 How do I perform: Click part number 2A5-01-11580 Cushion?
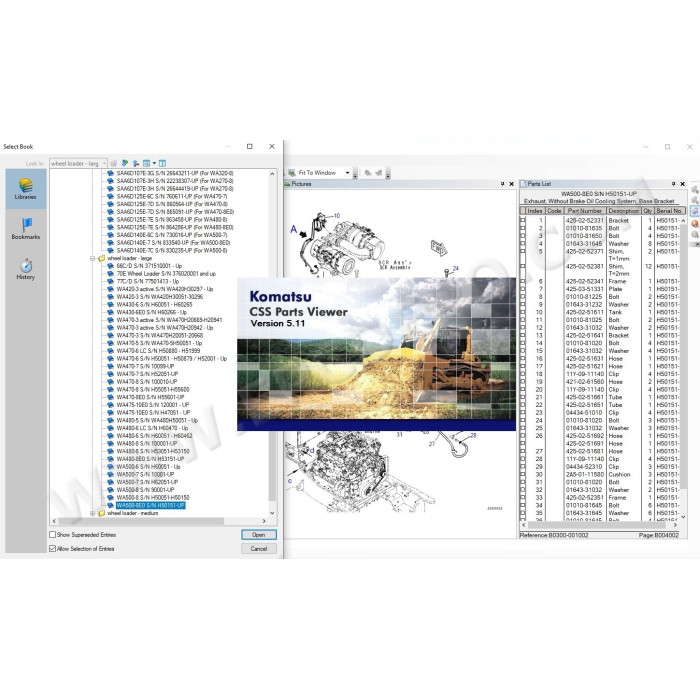(x=584, y=475)
